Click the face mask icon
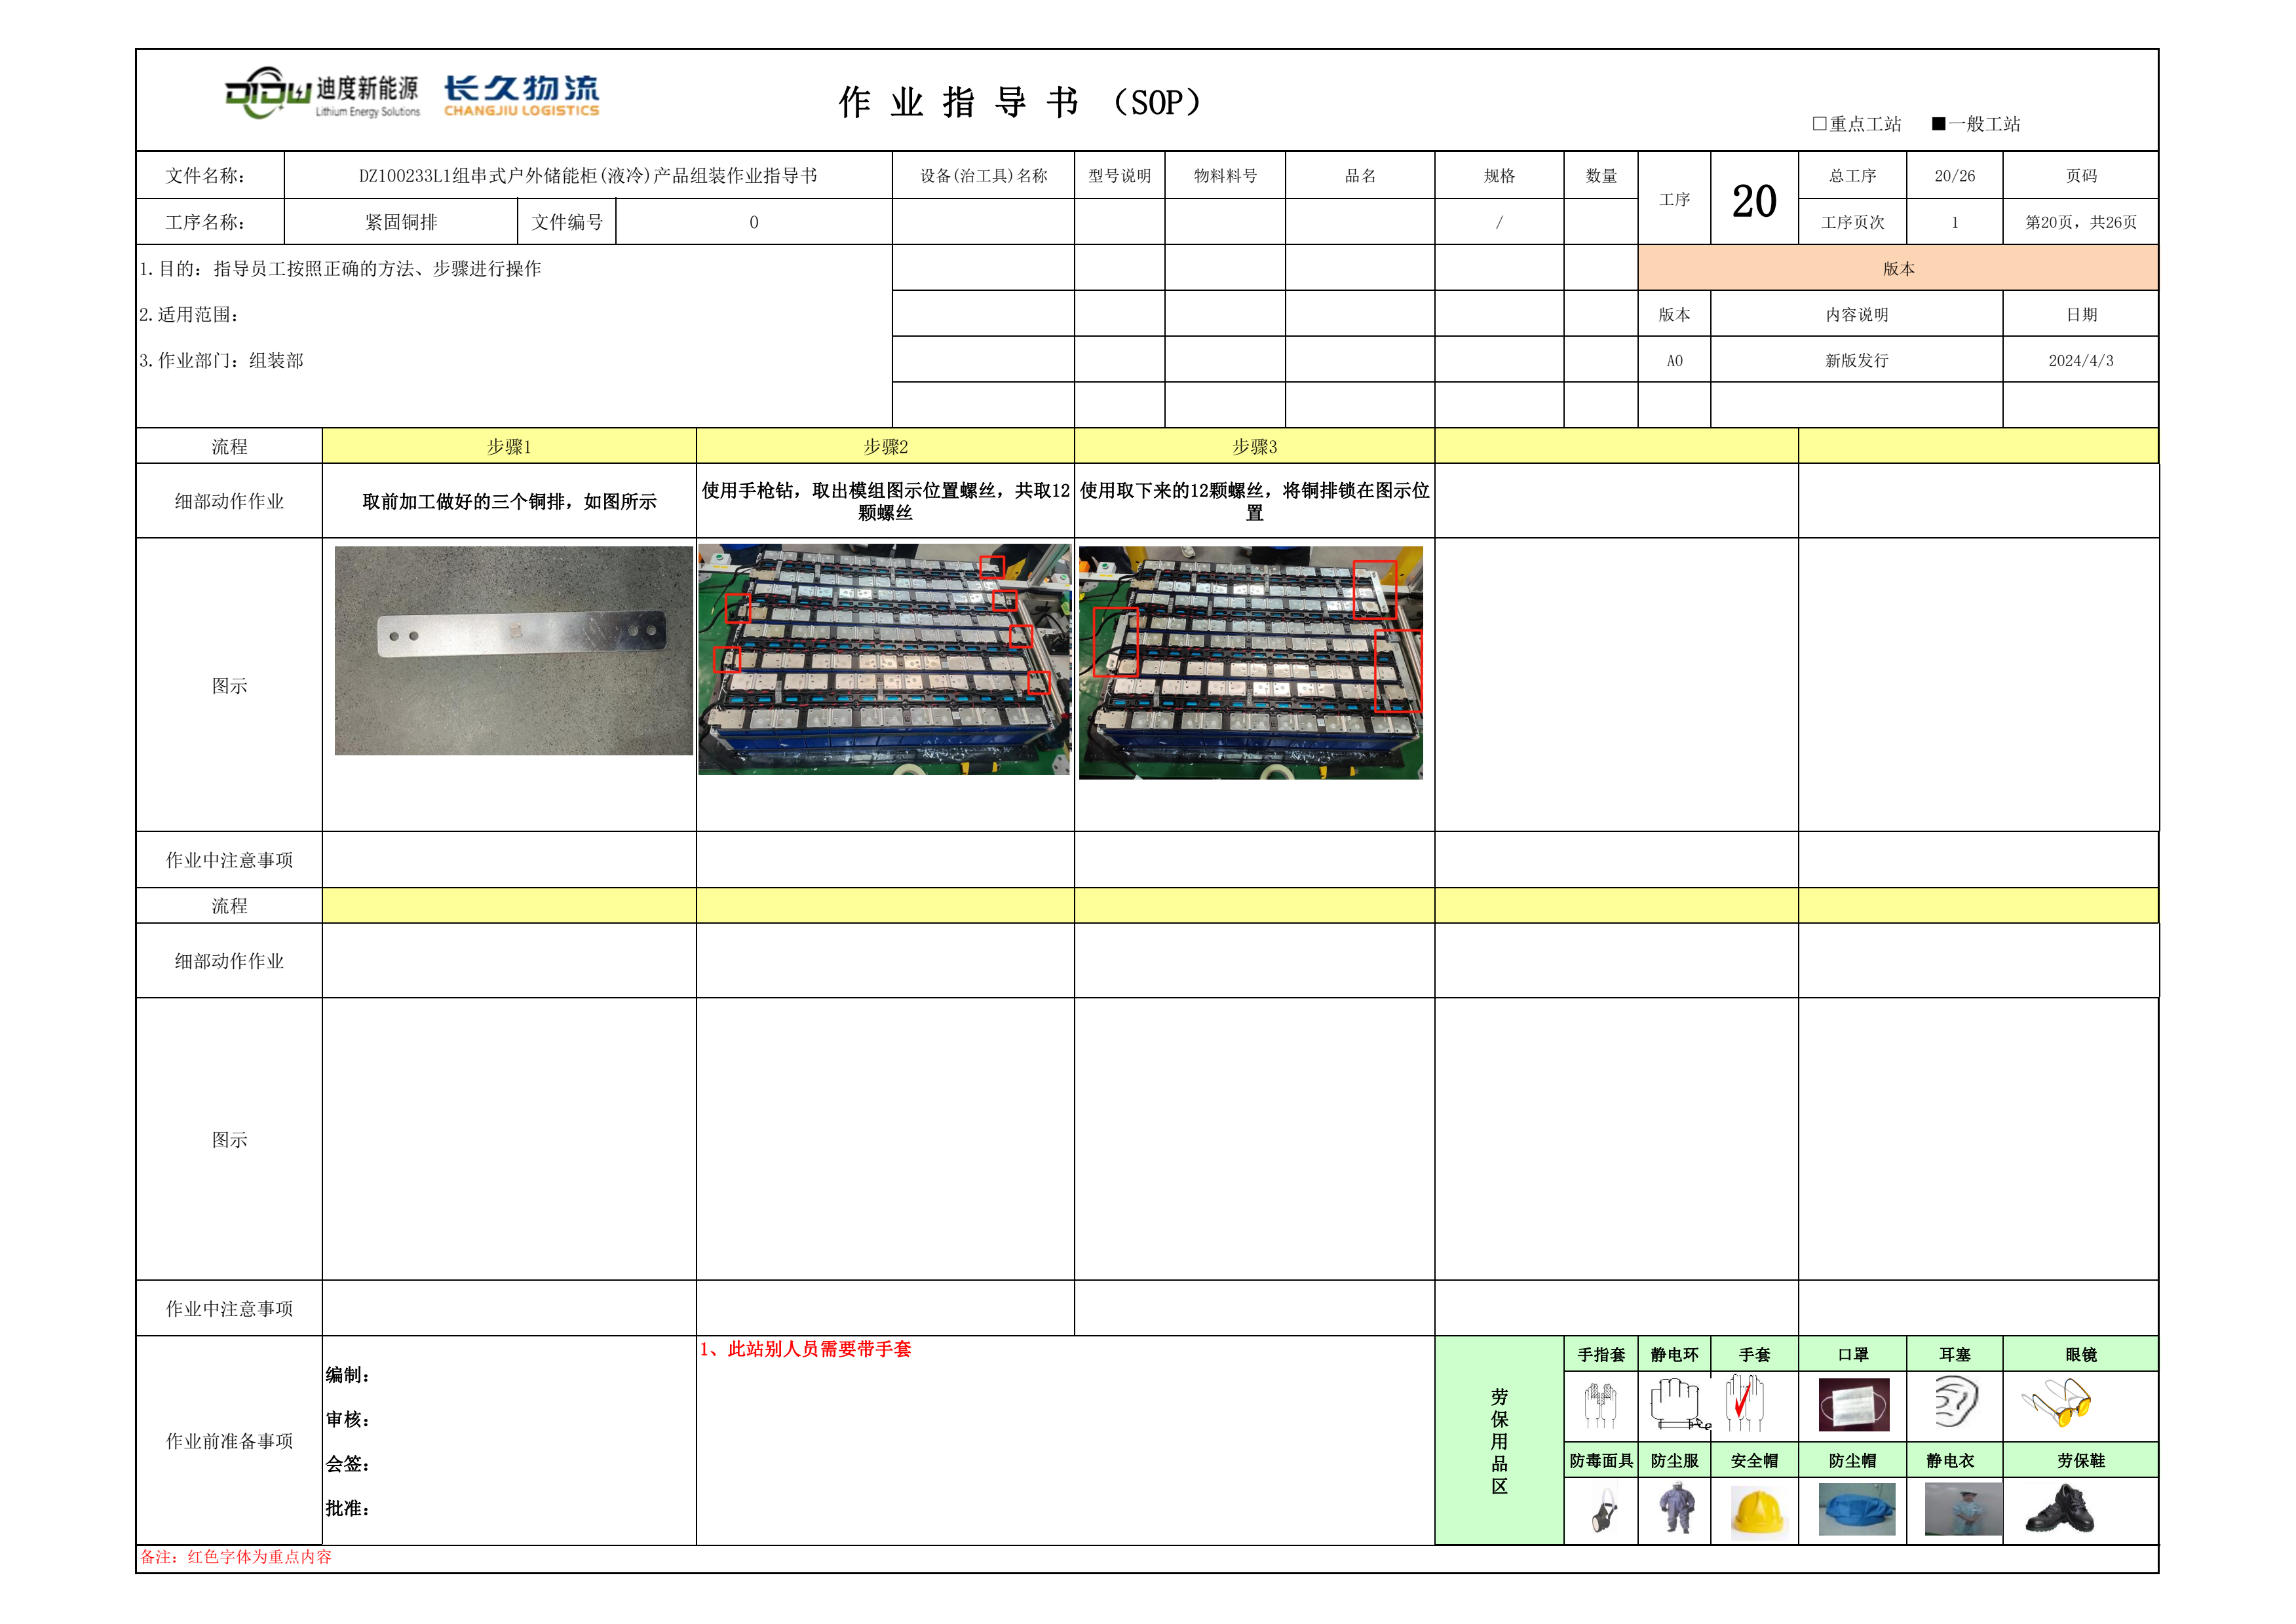 (1853, 1404)
